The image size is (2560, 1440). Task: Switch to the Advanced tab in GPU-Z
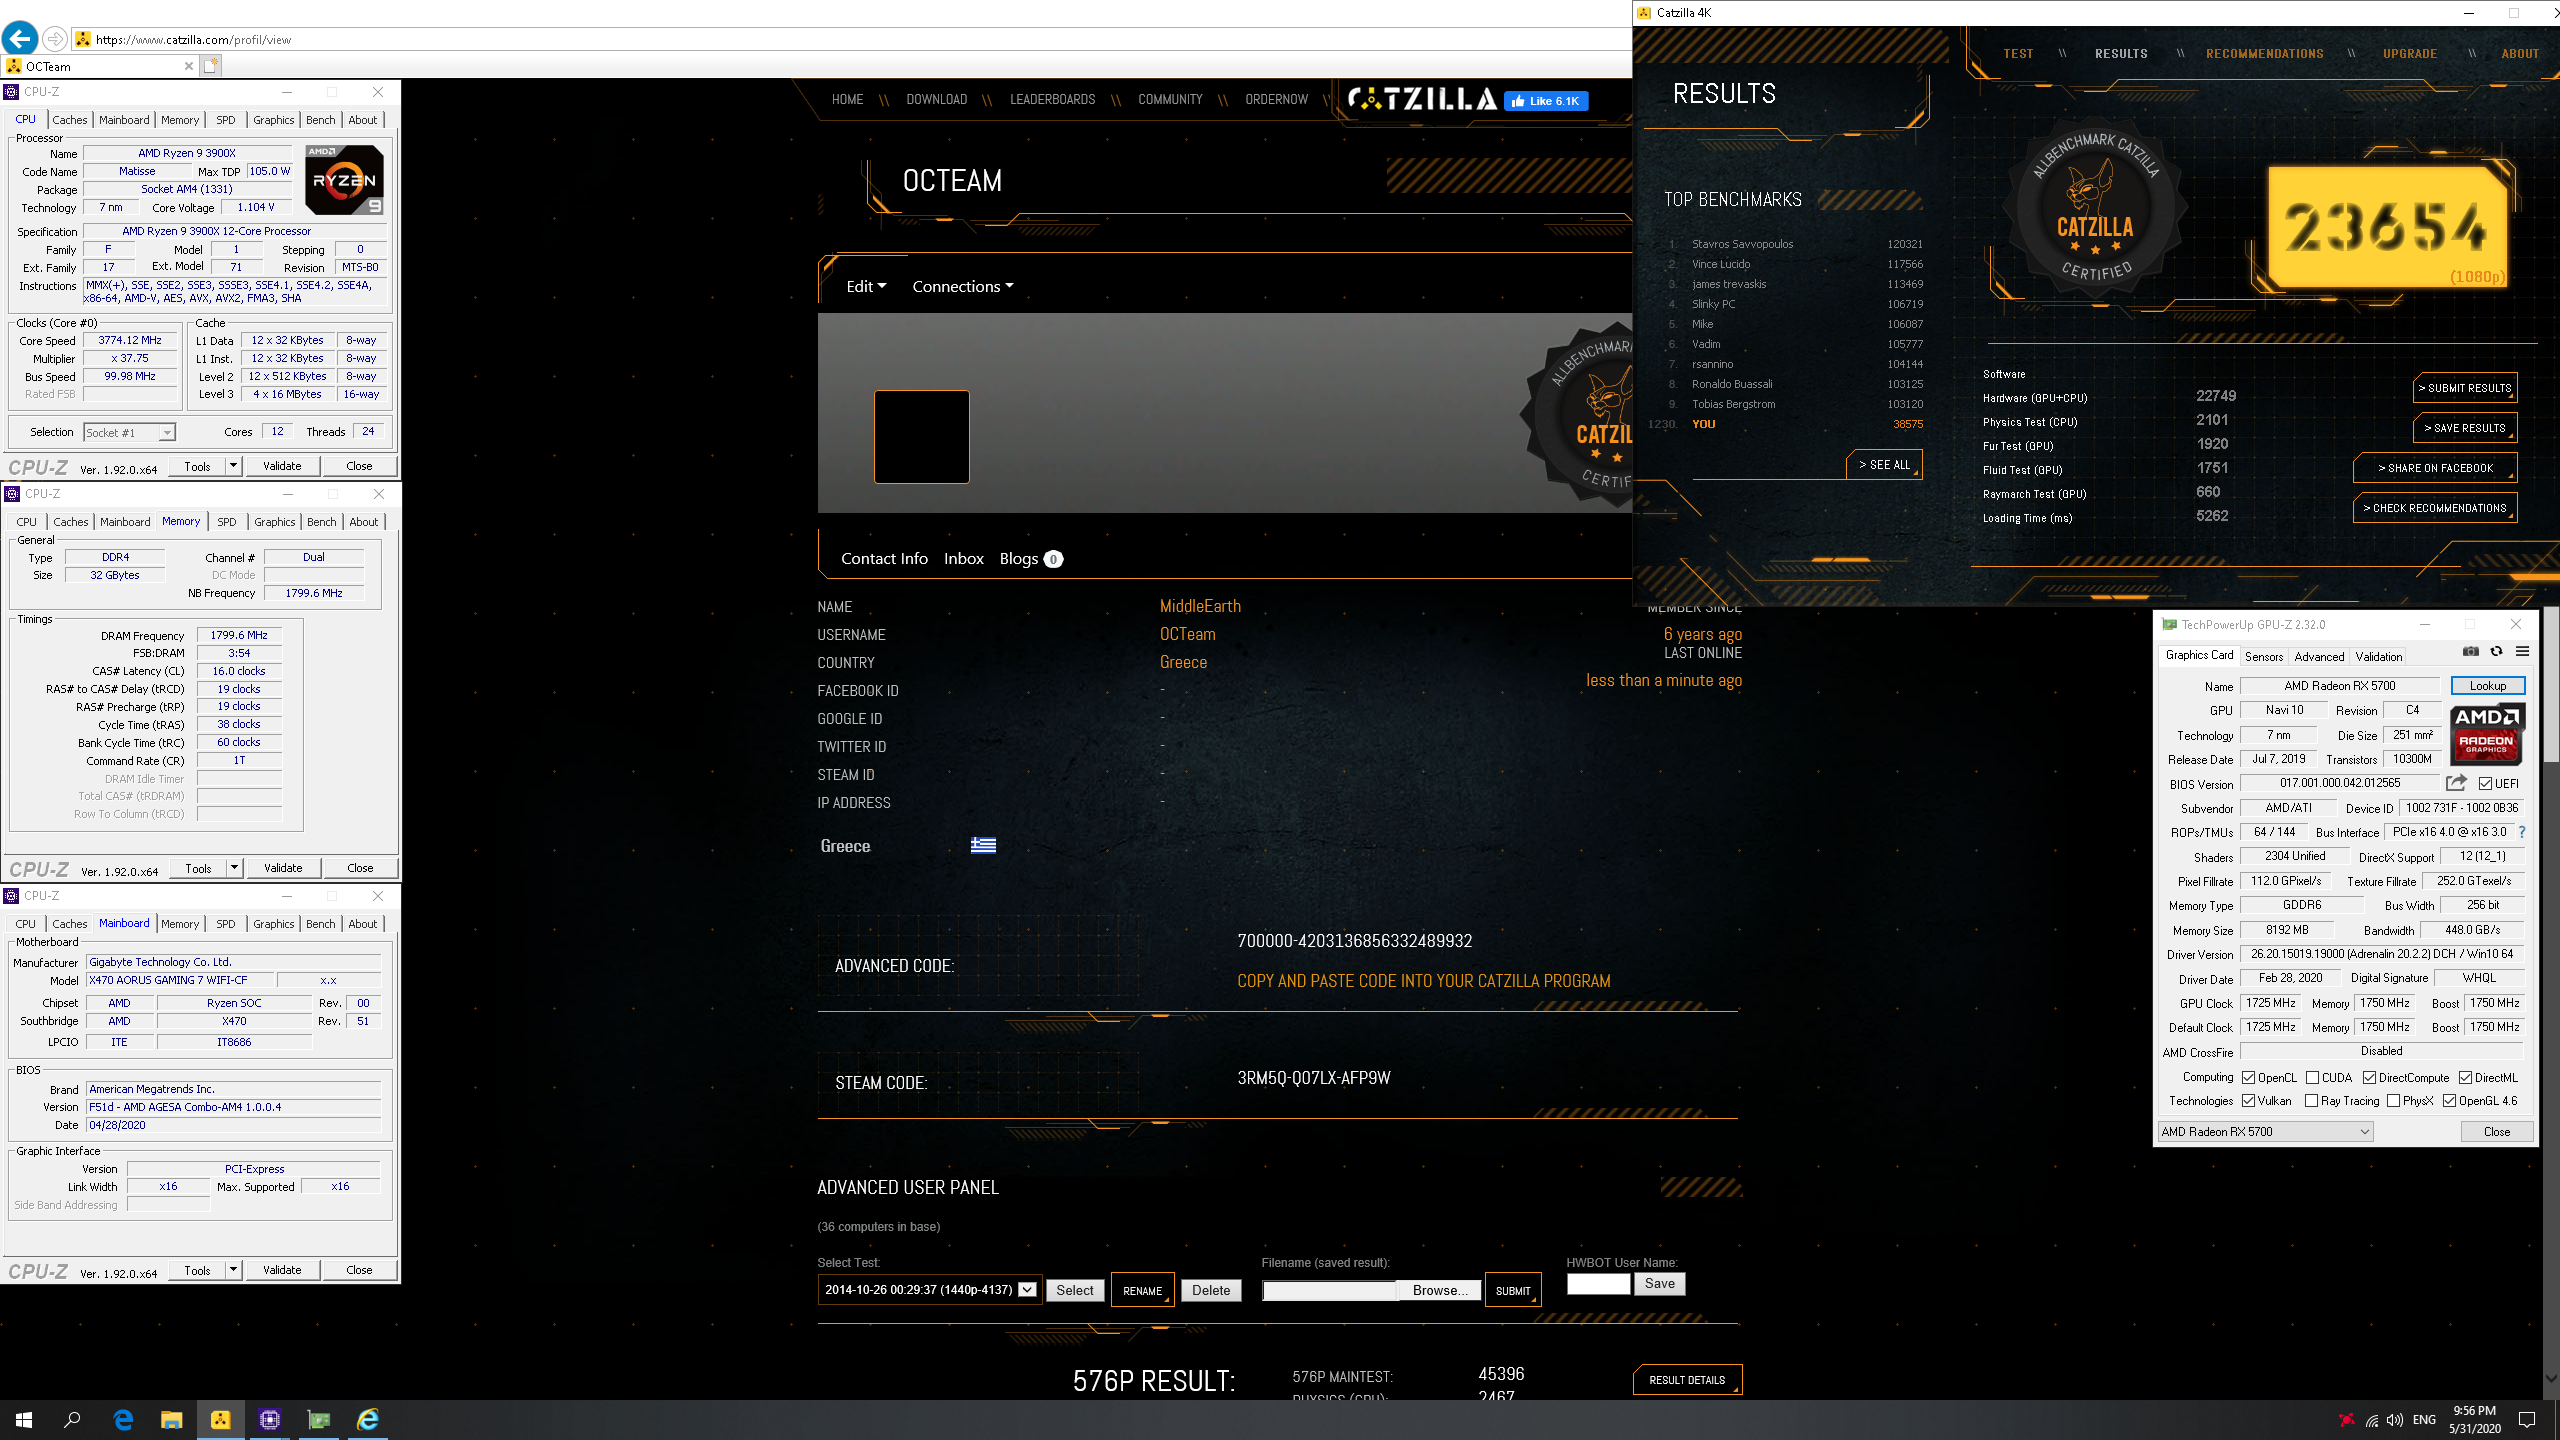point(2319,657)
